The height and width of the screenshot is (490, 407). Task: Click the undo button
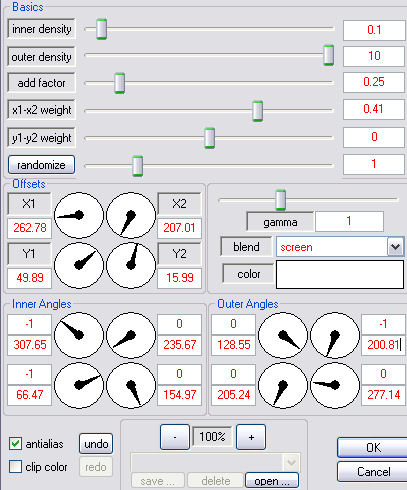coord(96,444)
